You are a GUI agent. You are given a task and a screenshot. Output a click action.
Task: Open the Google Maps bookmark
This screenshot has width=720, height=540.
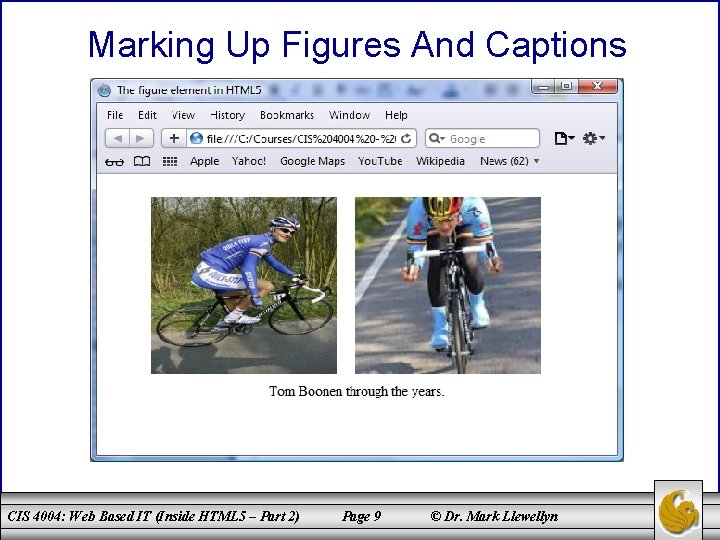pyautogui.click(x=312, y=161)
